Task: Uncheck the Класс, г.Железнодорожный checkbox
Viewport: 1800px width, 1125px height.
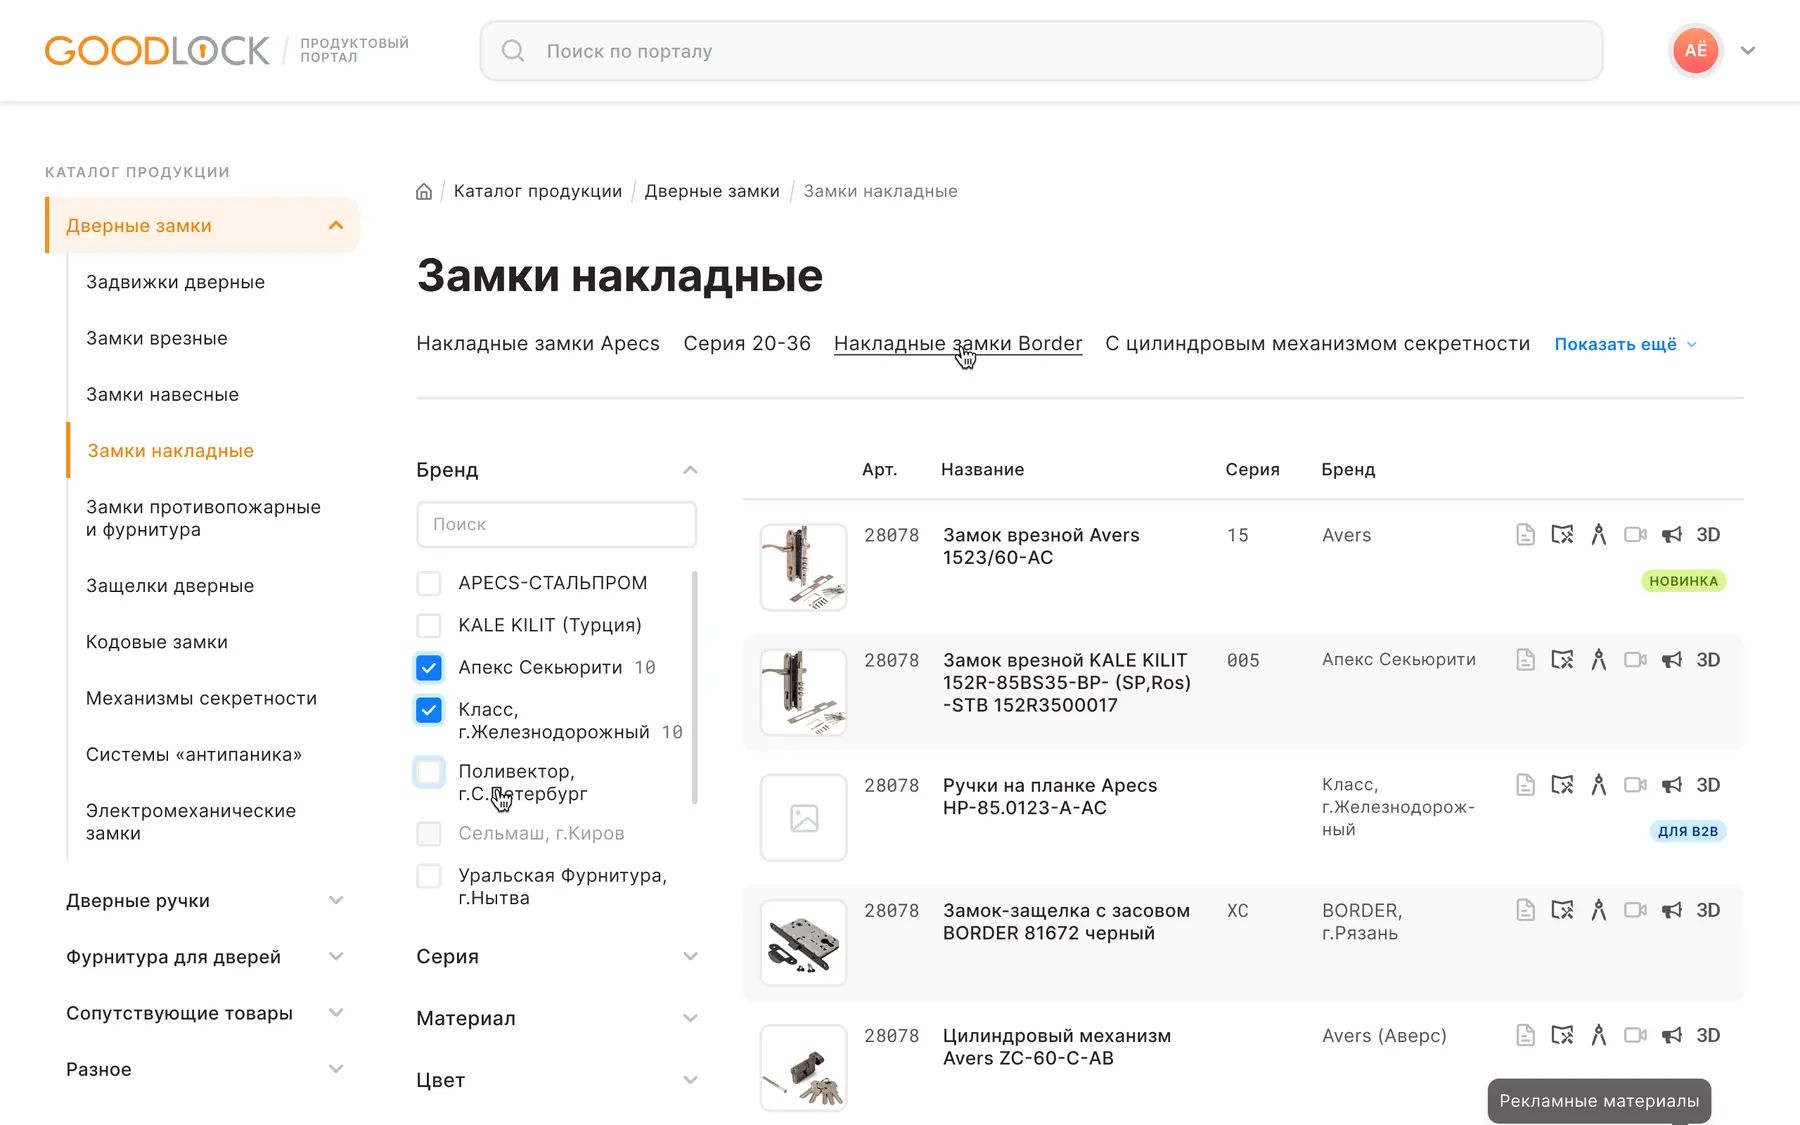Action: [429, 710]
